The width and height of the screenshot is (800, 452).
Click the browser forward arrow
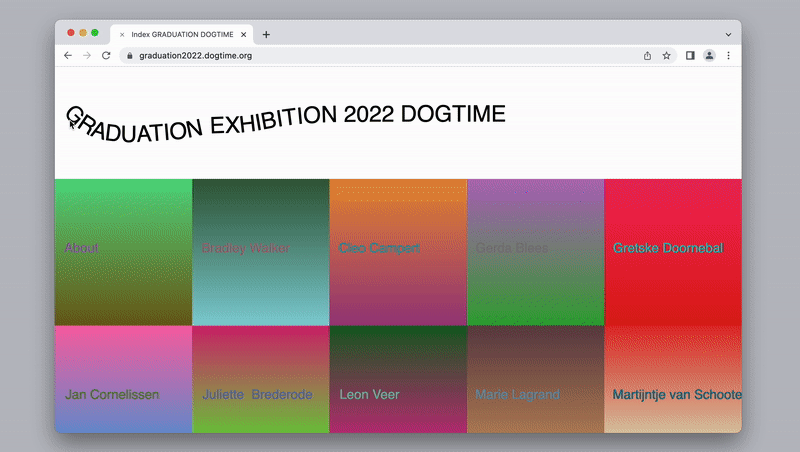point(87,56)
